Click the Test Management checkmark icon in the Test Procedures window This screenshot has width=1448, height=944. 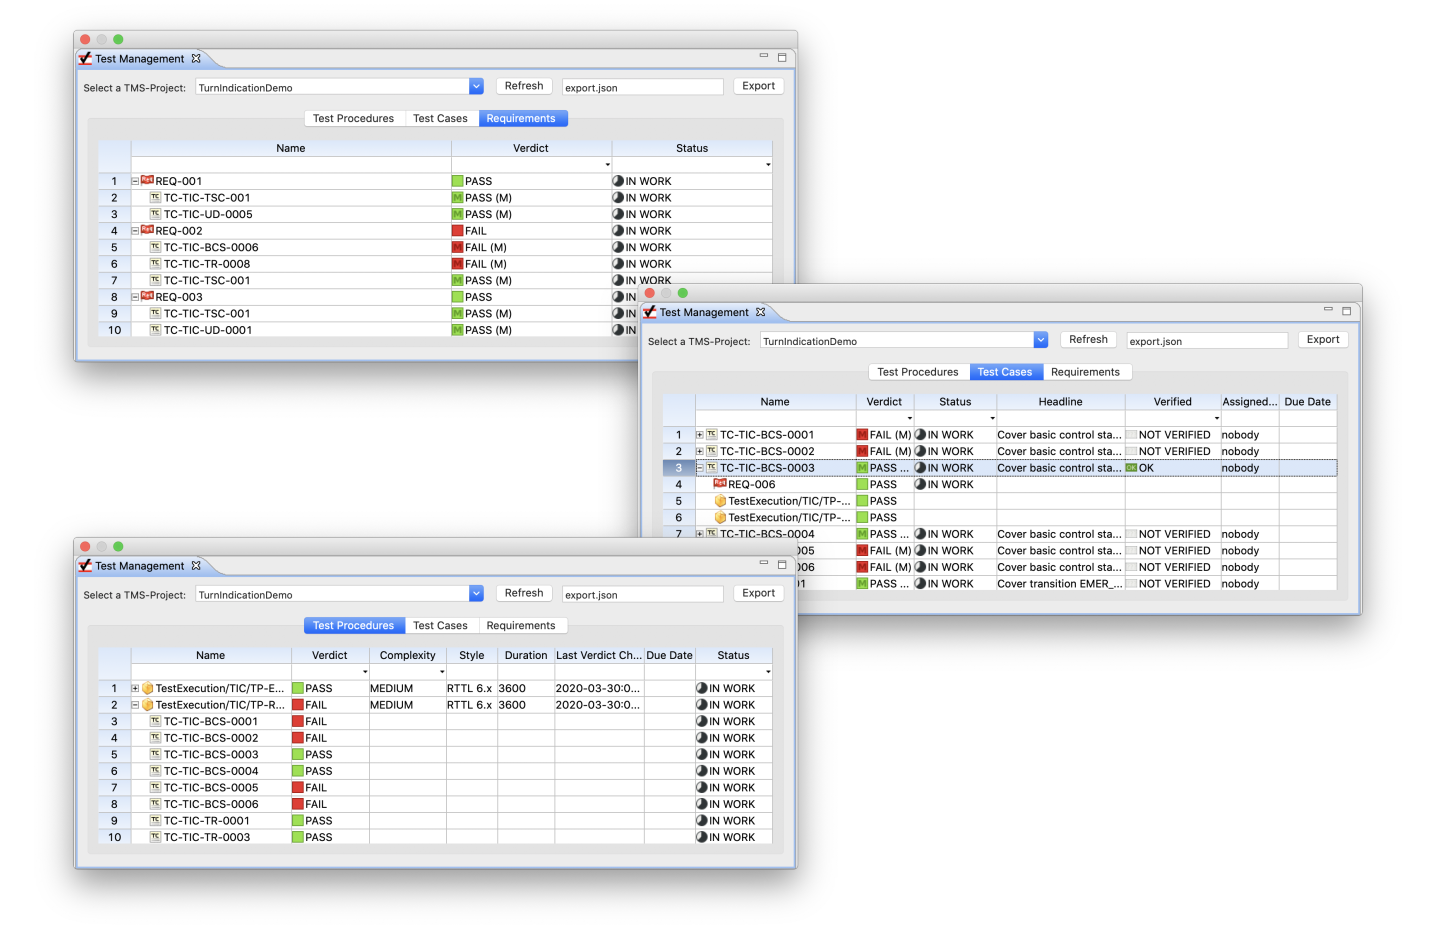tap(86, 566)
